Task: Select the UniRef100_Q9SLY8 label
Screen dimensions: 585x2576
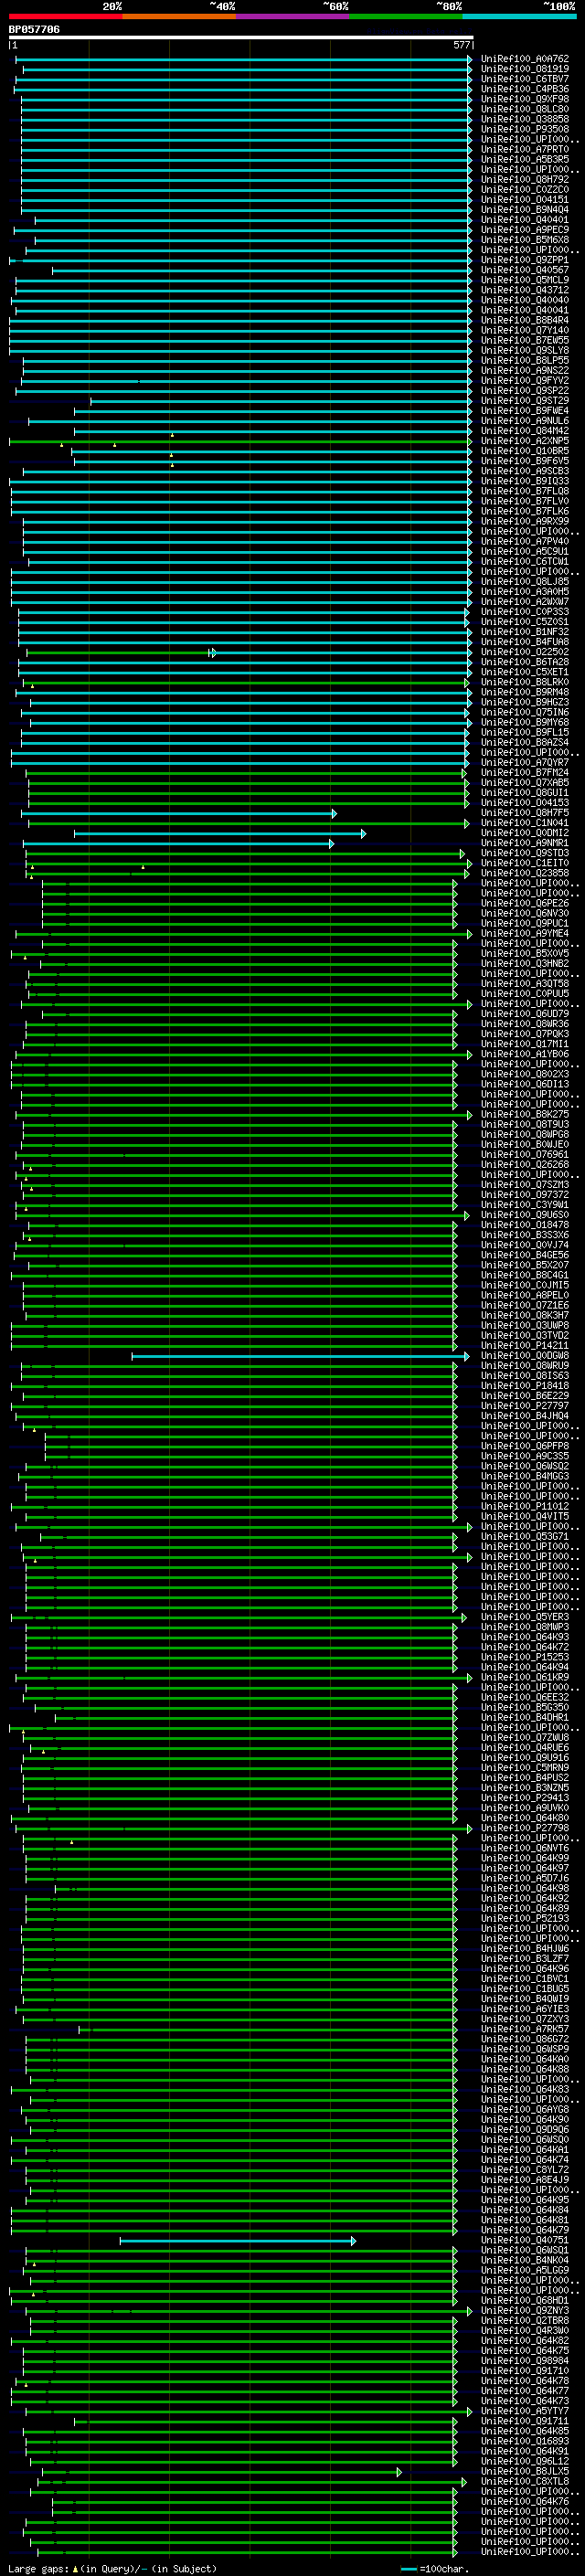Action: tap(525, 350)
